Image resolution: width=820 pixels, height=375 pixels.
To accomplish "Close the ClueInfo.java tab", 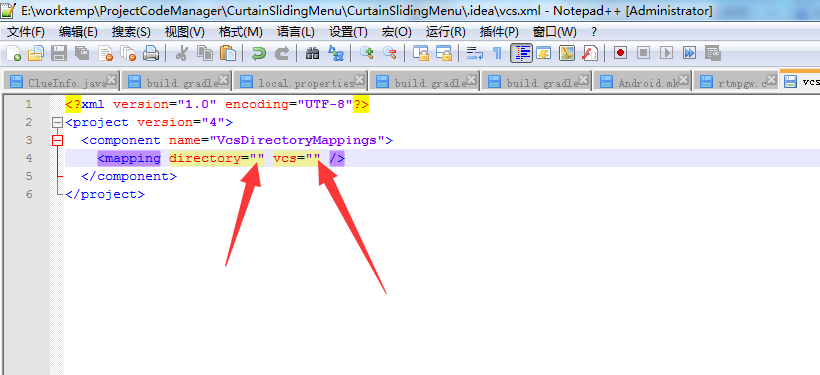I will coord(111,79).
